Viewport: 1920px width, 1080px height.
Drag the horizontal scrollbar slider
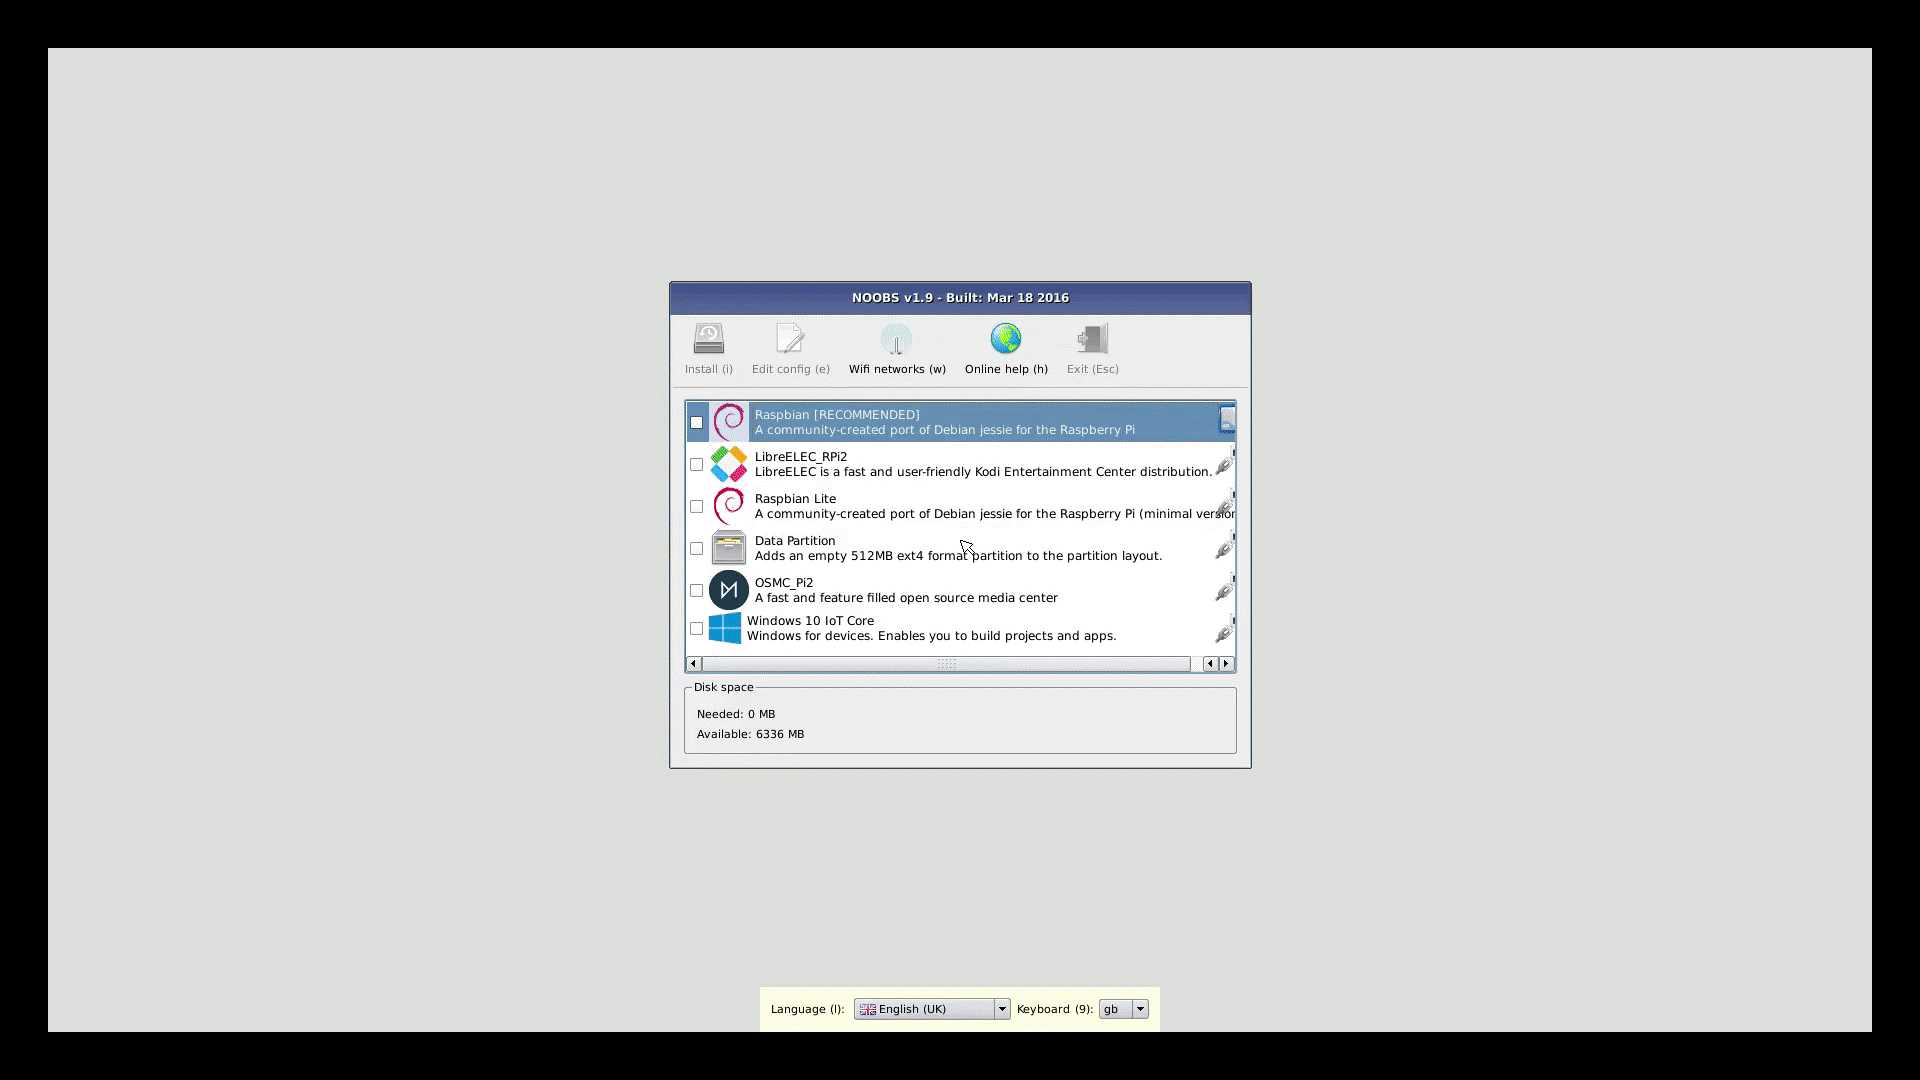(947, 663)
